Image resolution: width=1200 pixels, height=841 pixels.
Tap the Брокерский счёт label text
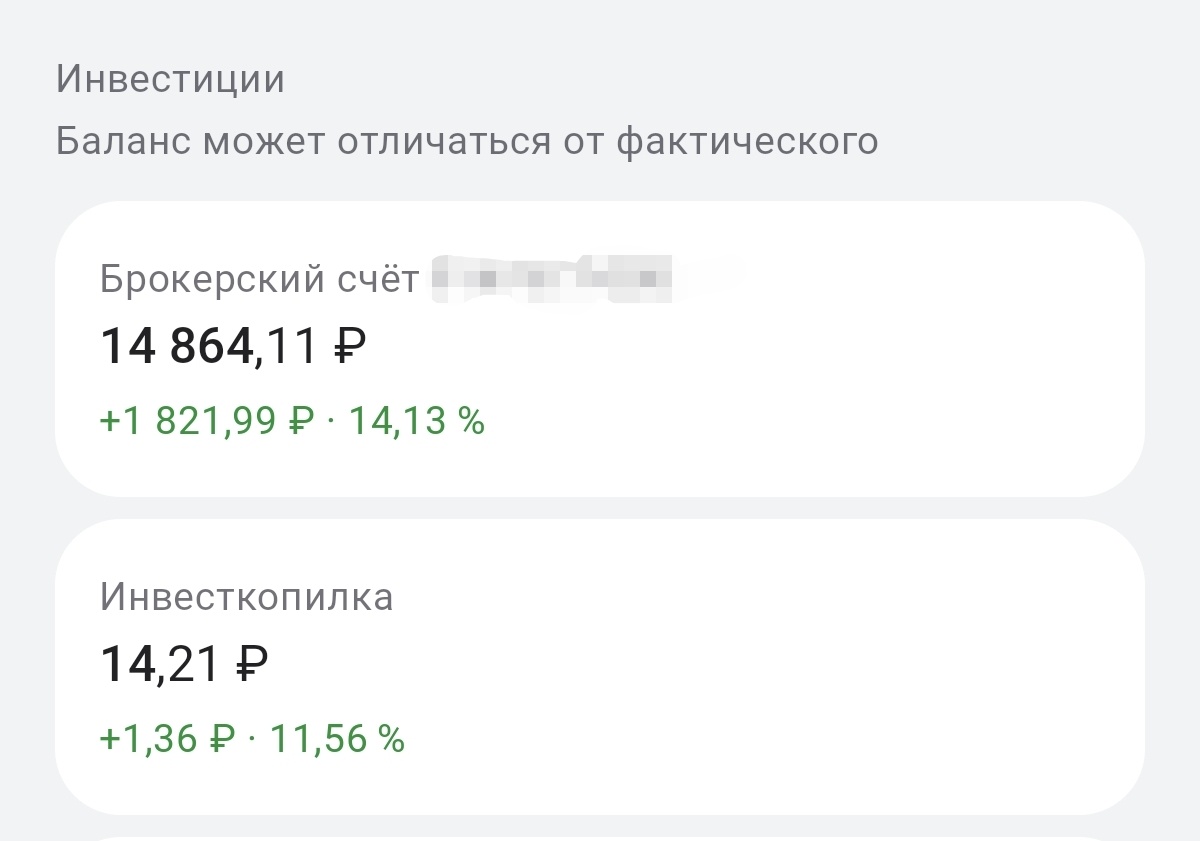[259, 279]
